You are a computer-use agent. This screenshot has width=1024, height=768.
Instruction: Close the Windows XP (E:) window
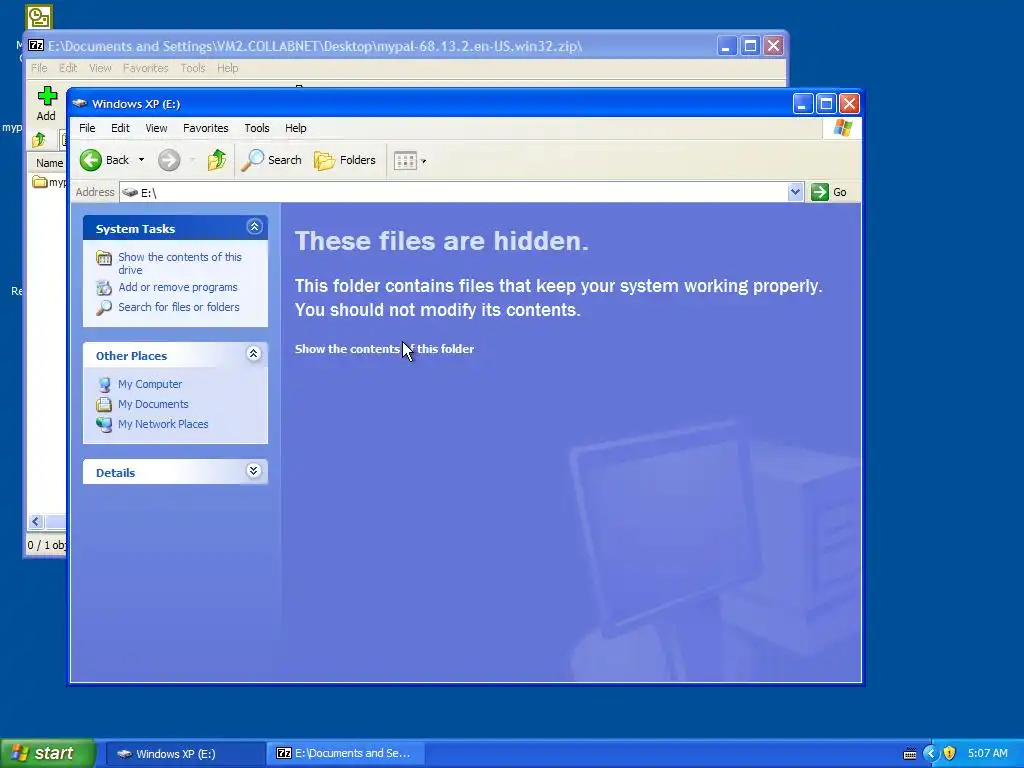(x=849, y=103)
